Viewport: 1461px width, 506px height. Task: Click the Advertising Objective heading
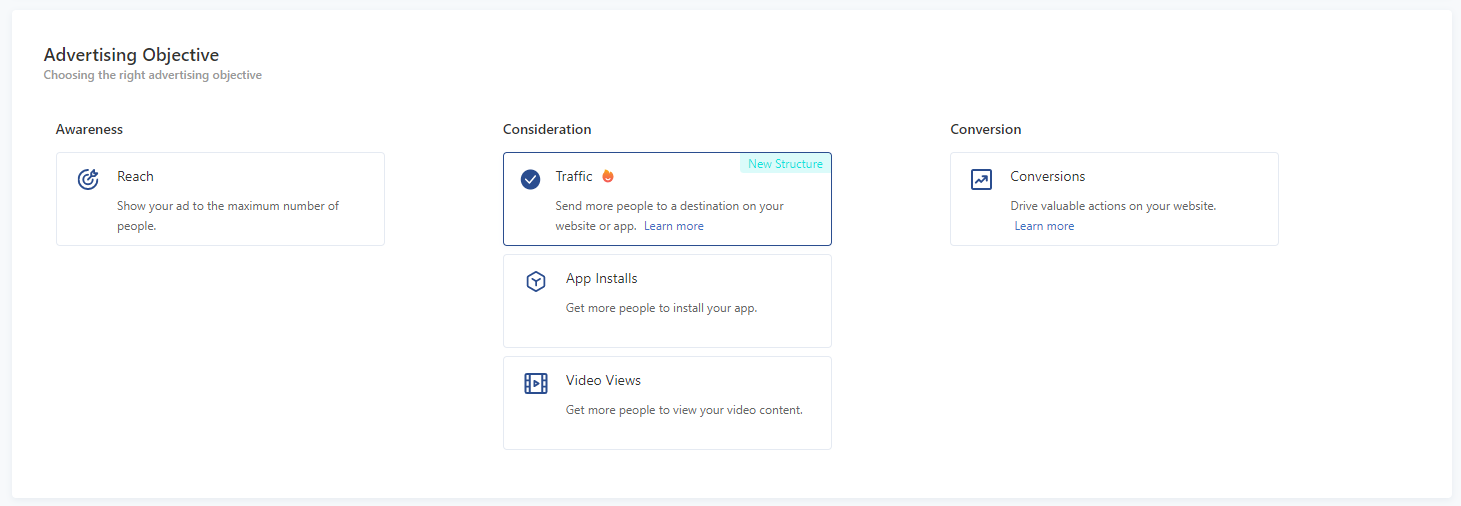pyautogui.click(x=131, y=55)
